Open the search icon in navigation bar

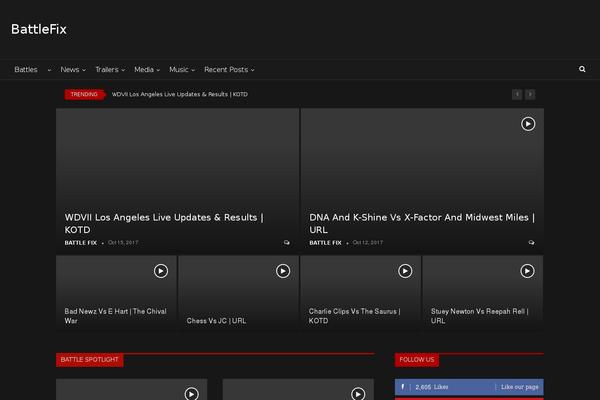582,69
